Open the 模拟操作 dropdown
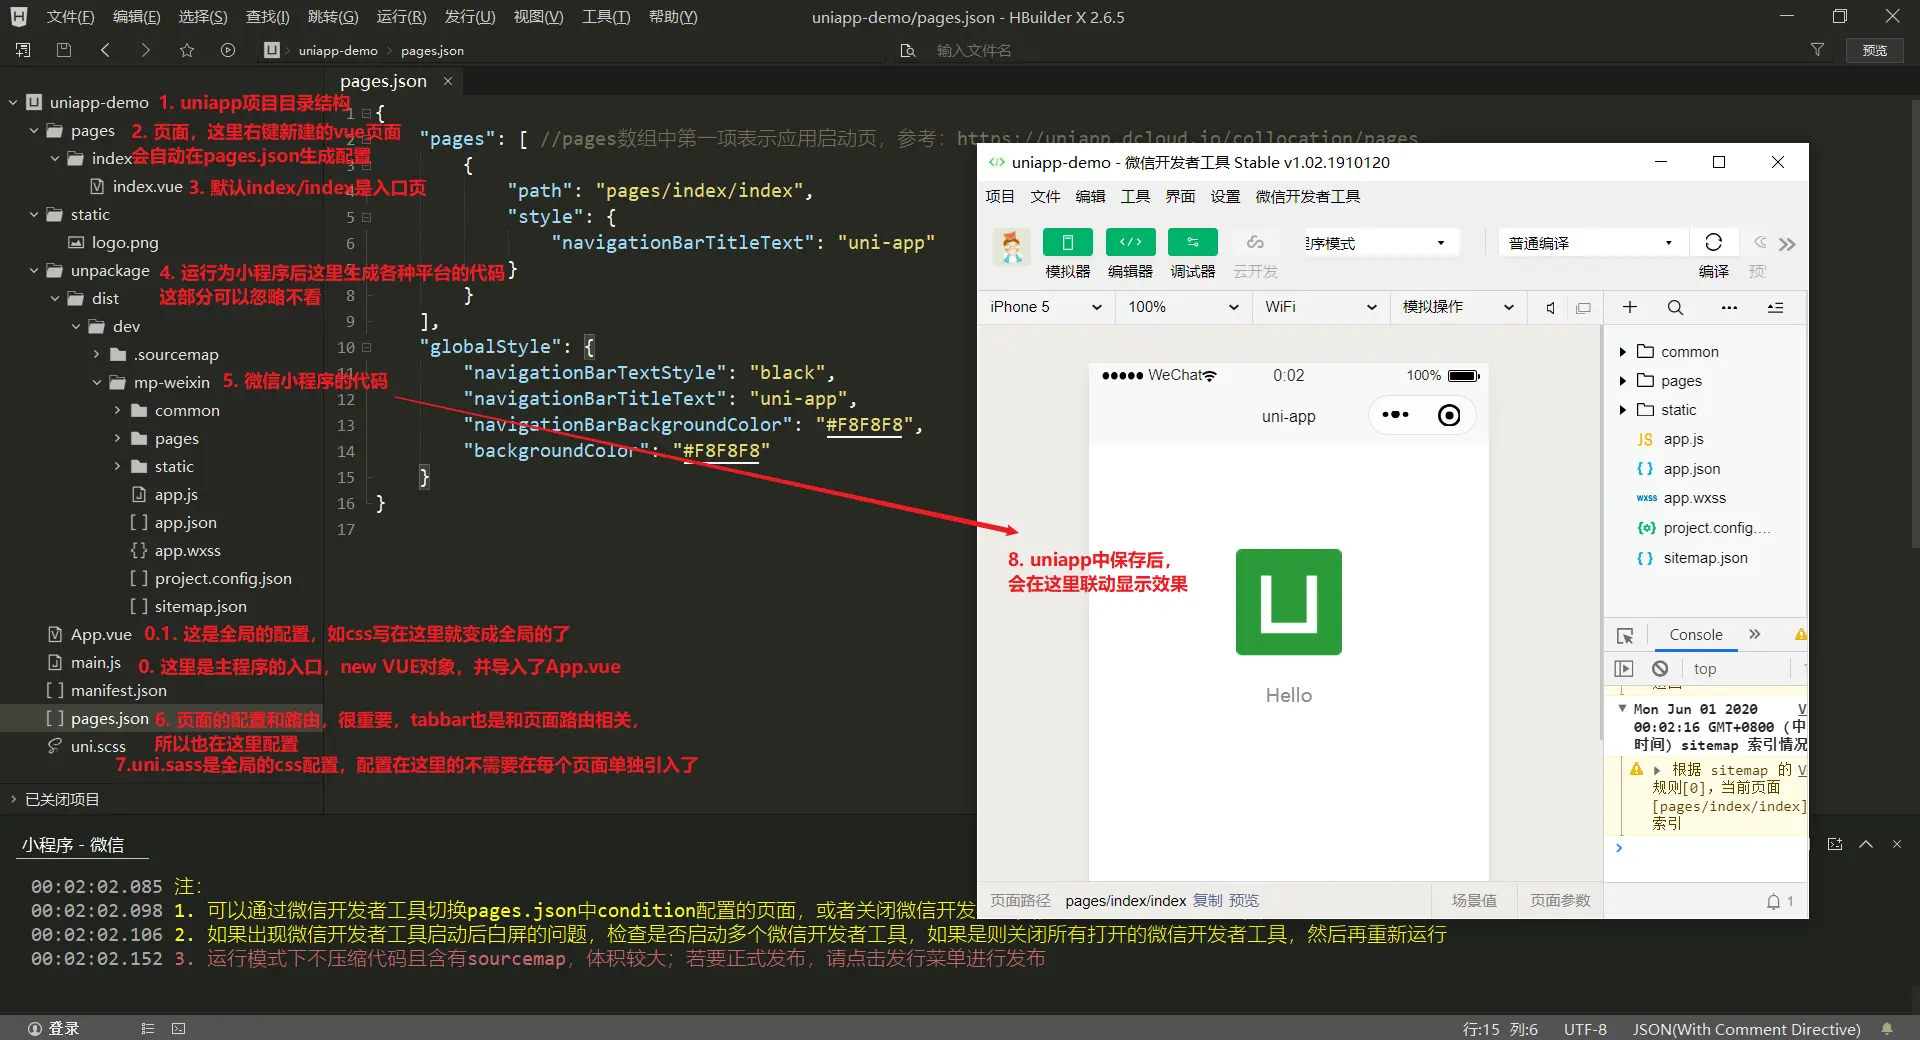 coord(1458,307)
